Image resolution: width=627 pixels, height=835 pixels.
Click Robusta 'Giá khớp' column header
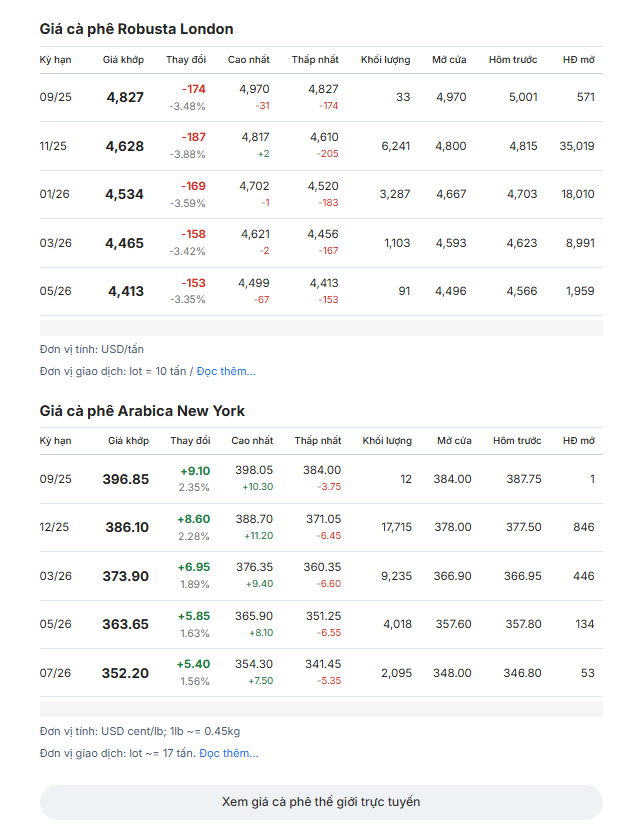pos(123,60)
